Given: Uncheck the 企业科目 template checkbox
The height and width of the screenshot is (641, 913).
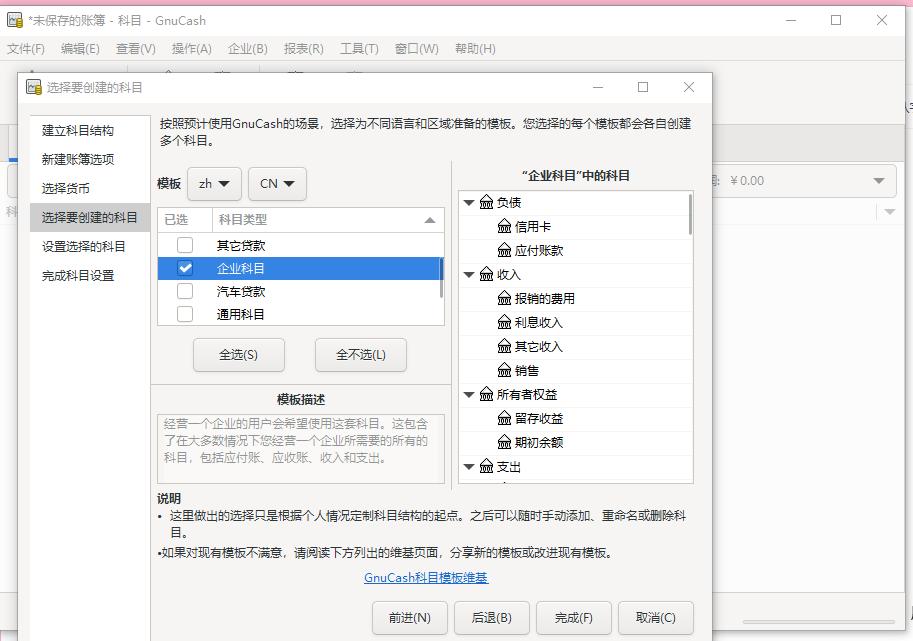Looking at the screenshot, I should click(x=185, y=268).
